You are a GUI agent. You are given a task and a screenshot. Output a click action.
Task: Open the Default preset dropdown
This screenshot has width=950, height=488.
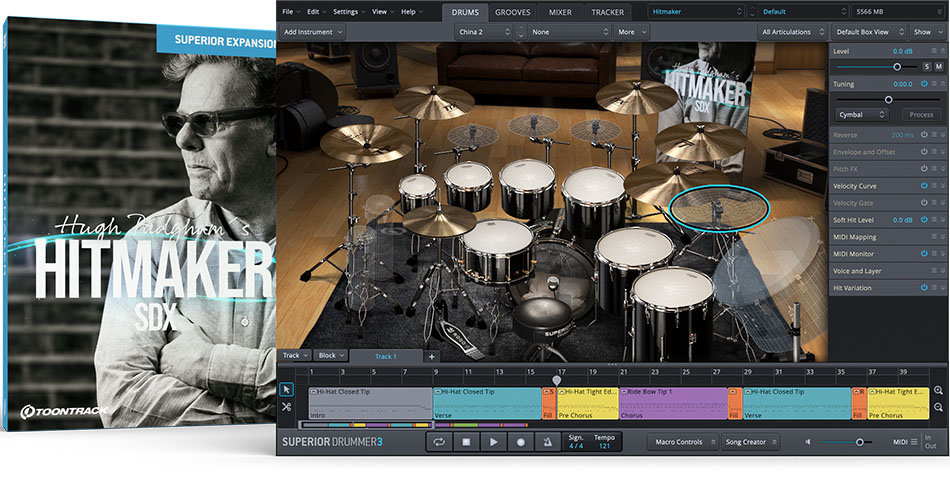tap(803, 12)
